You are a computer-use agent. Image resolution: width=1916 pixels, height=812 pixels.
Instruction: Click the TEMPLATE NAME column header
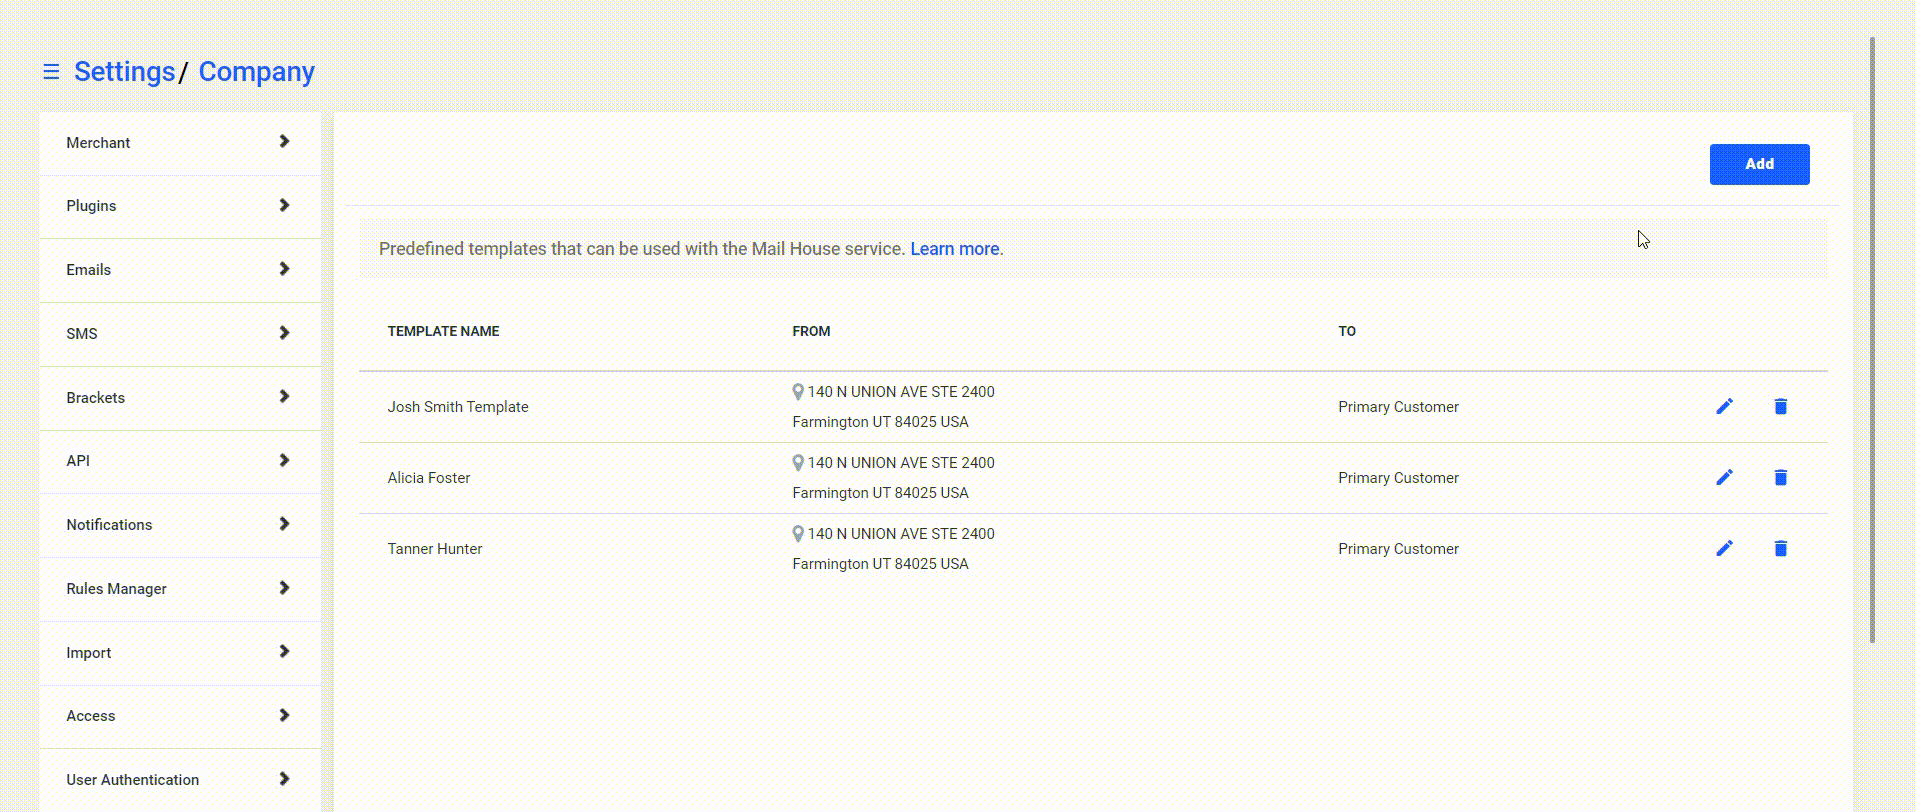[443, 331]
